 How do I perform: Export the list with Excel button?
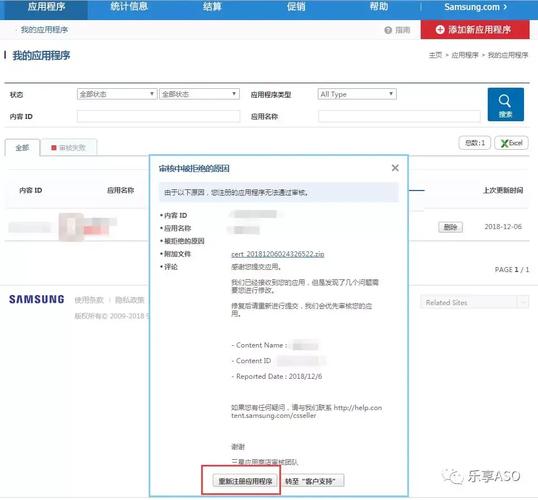point(511,143)
